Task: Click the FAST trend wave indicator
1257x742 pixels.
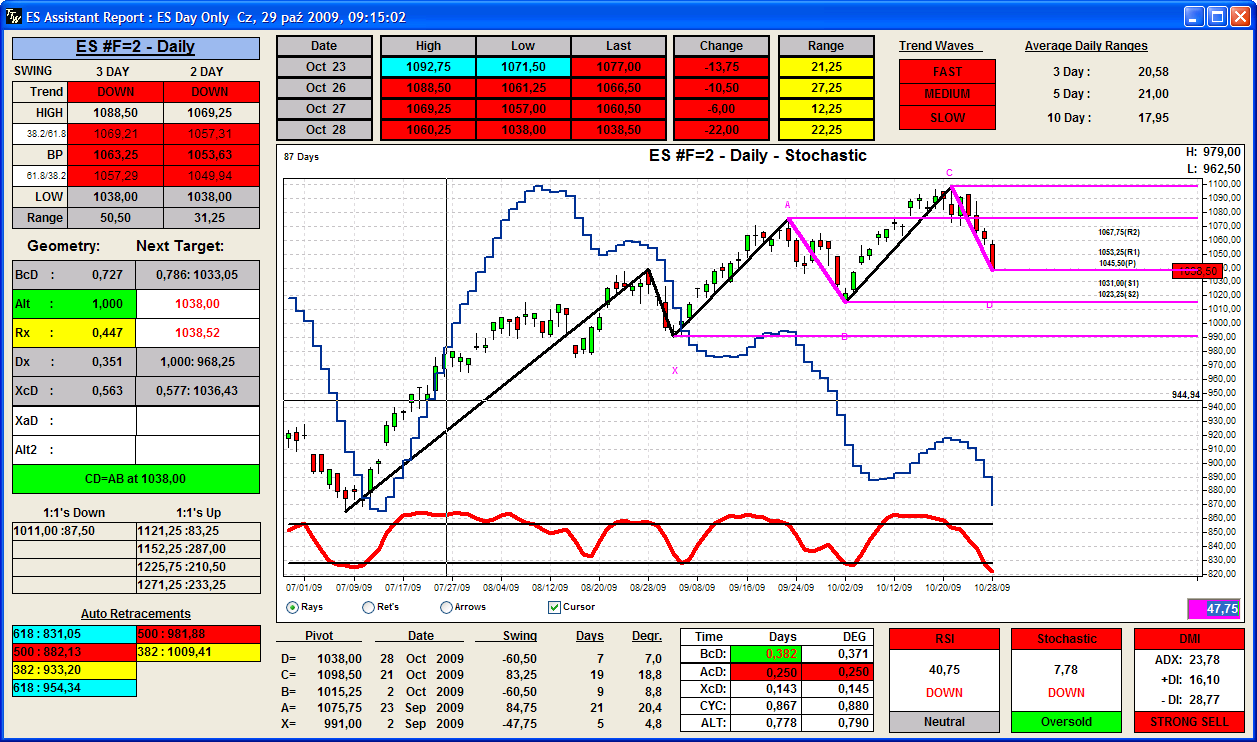Action: pyautogui.click(x=947, y=72)
